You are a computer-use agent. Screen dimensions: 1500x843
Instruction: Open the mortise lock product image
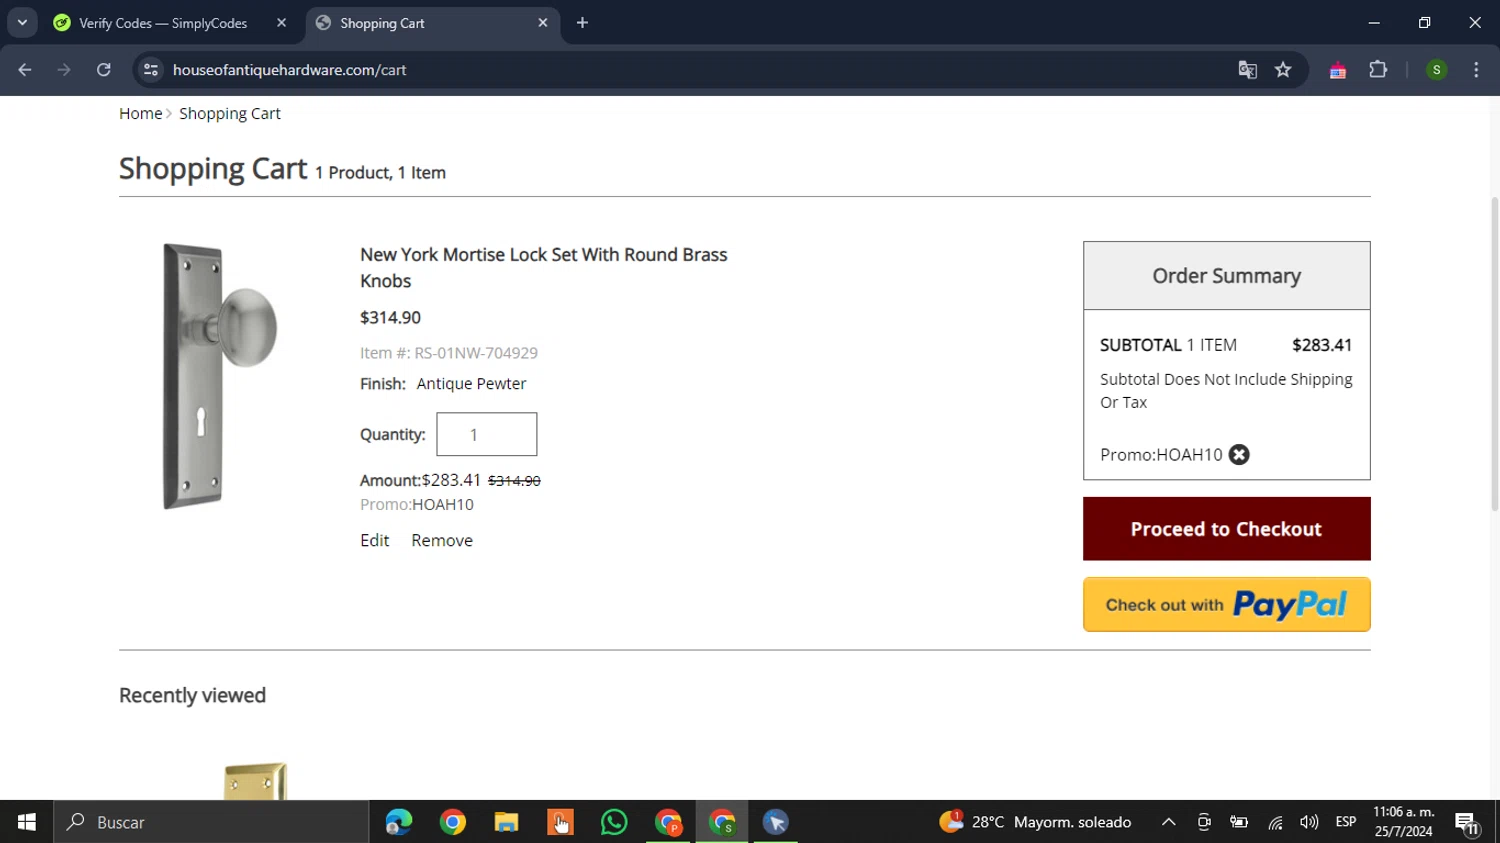(x=220, y=376)
